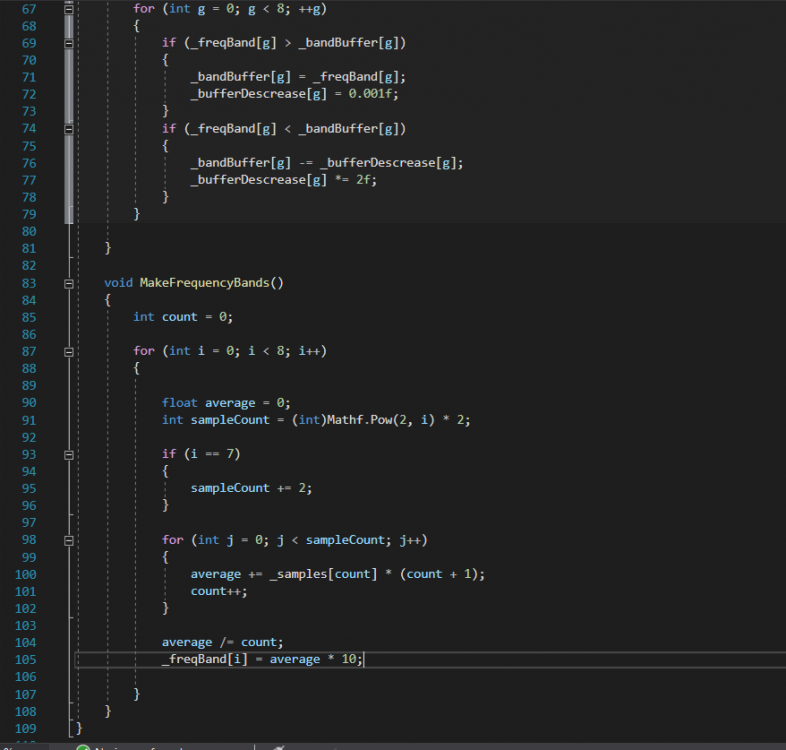
Task: Collapse the if block at line 69
Action: [68, 43]
